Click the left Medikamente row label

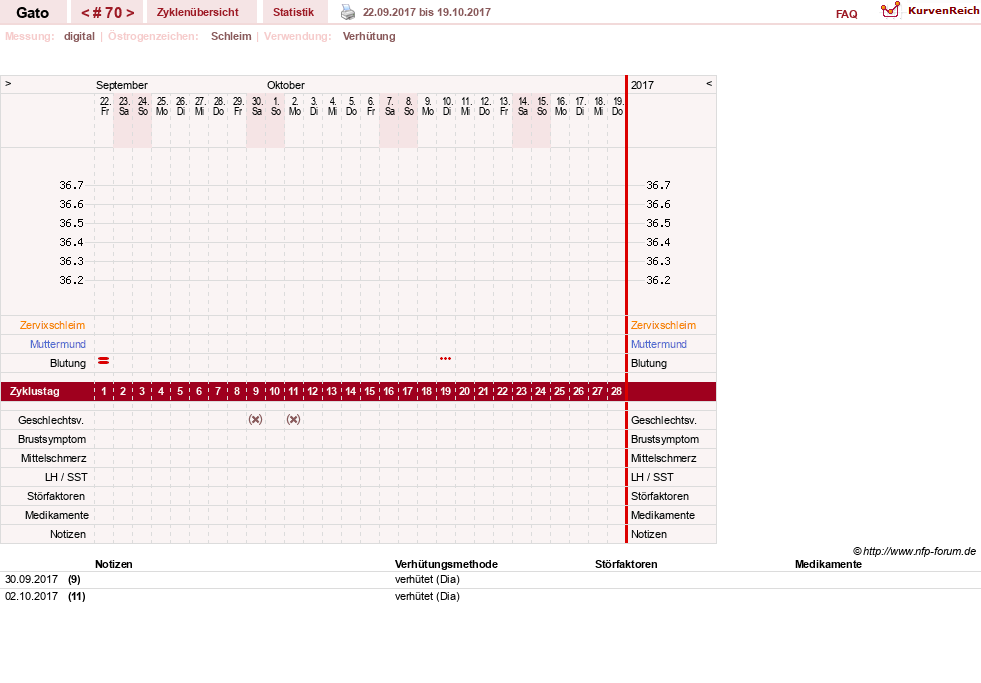(57, 515)
